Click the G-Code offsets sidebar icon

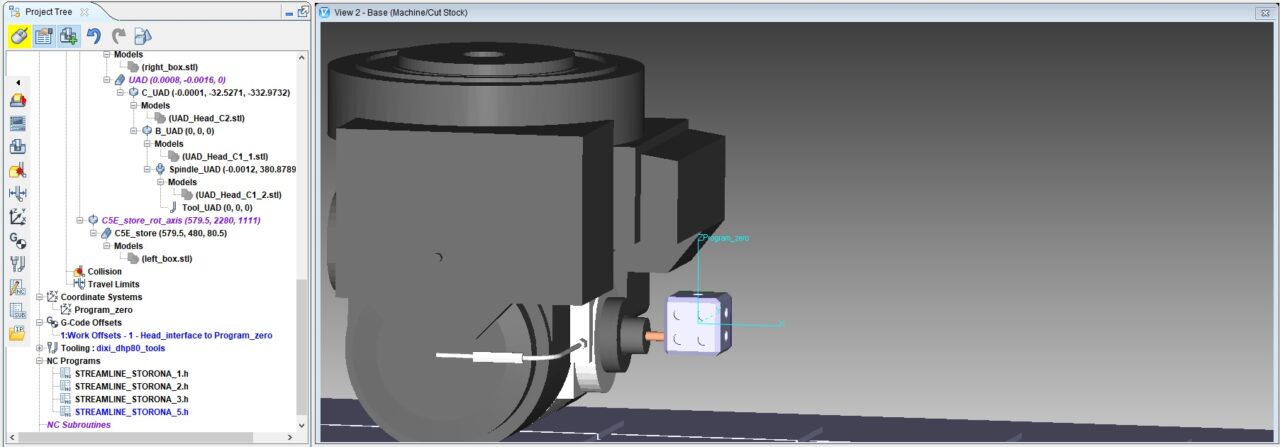pos(17,240)
